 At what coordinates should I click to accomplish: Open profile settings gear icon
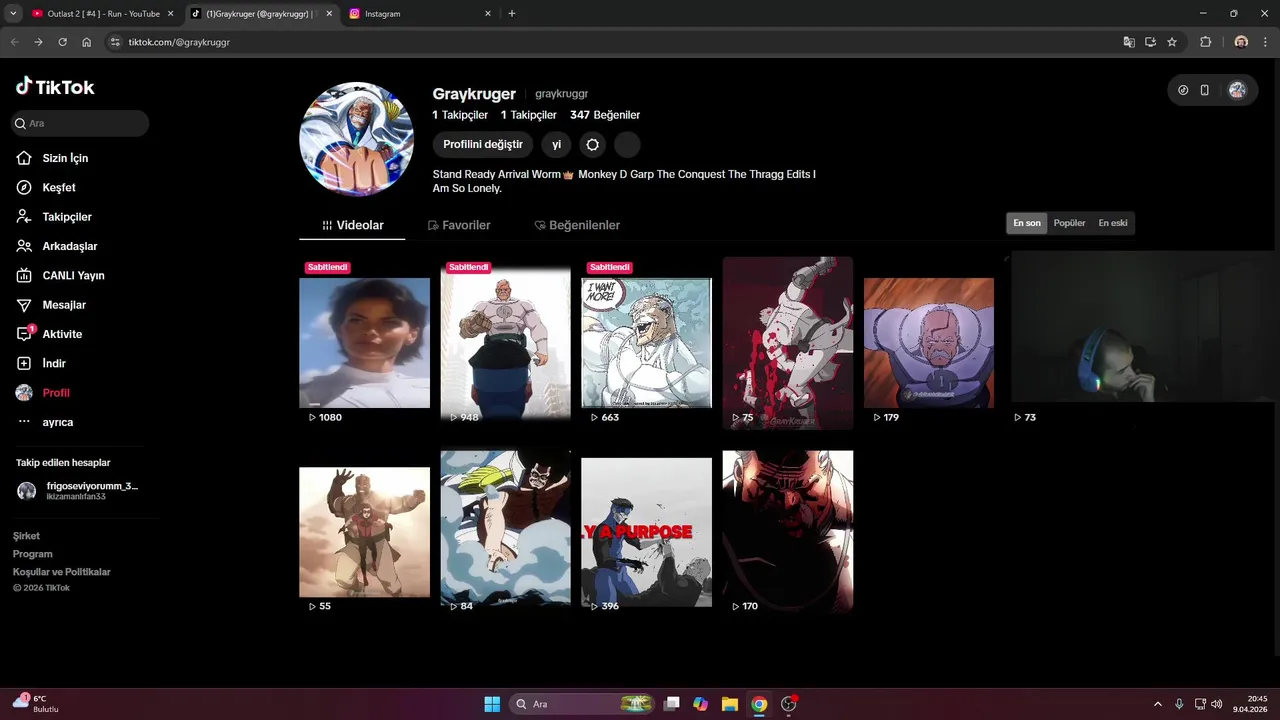point(593,145)
